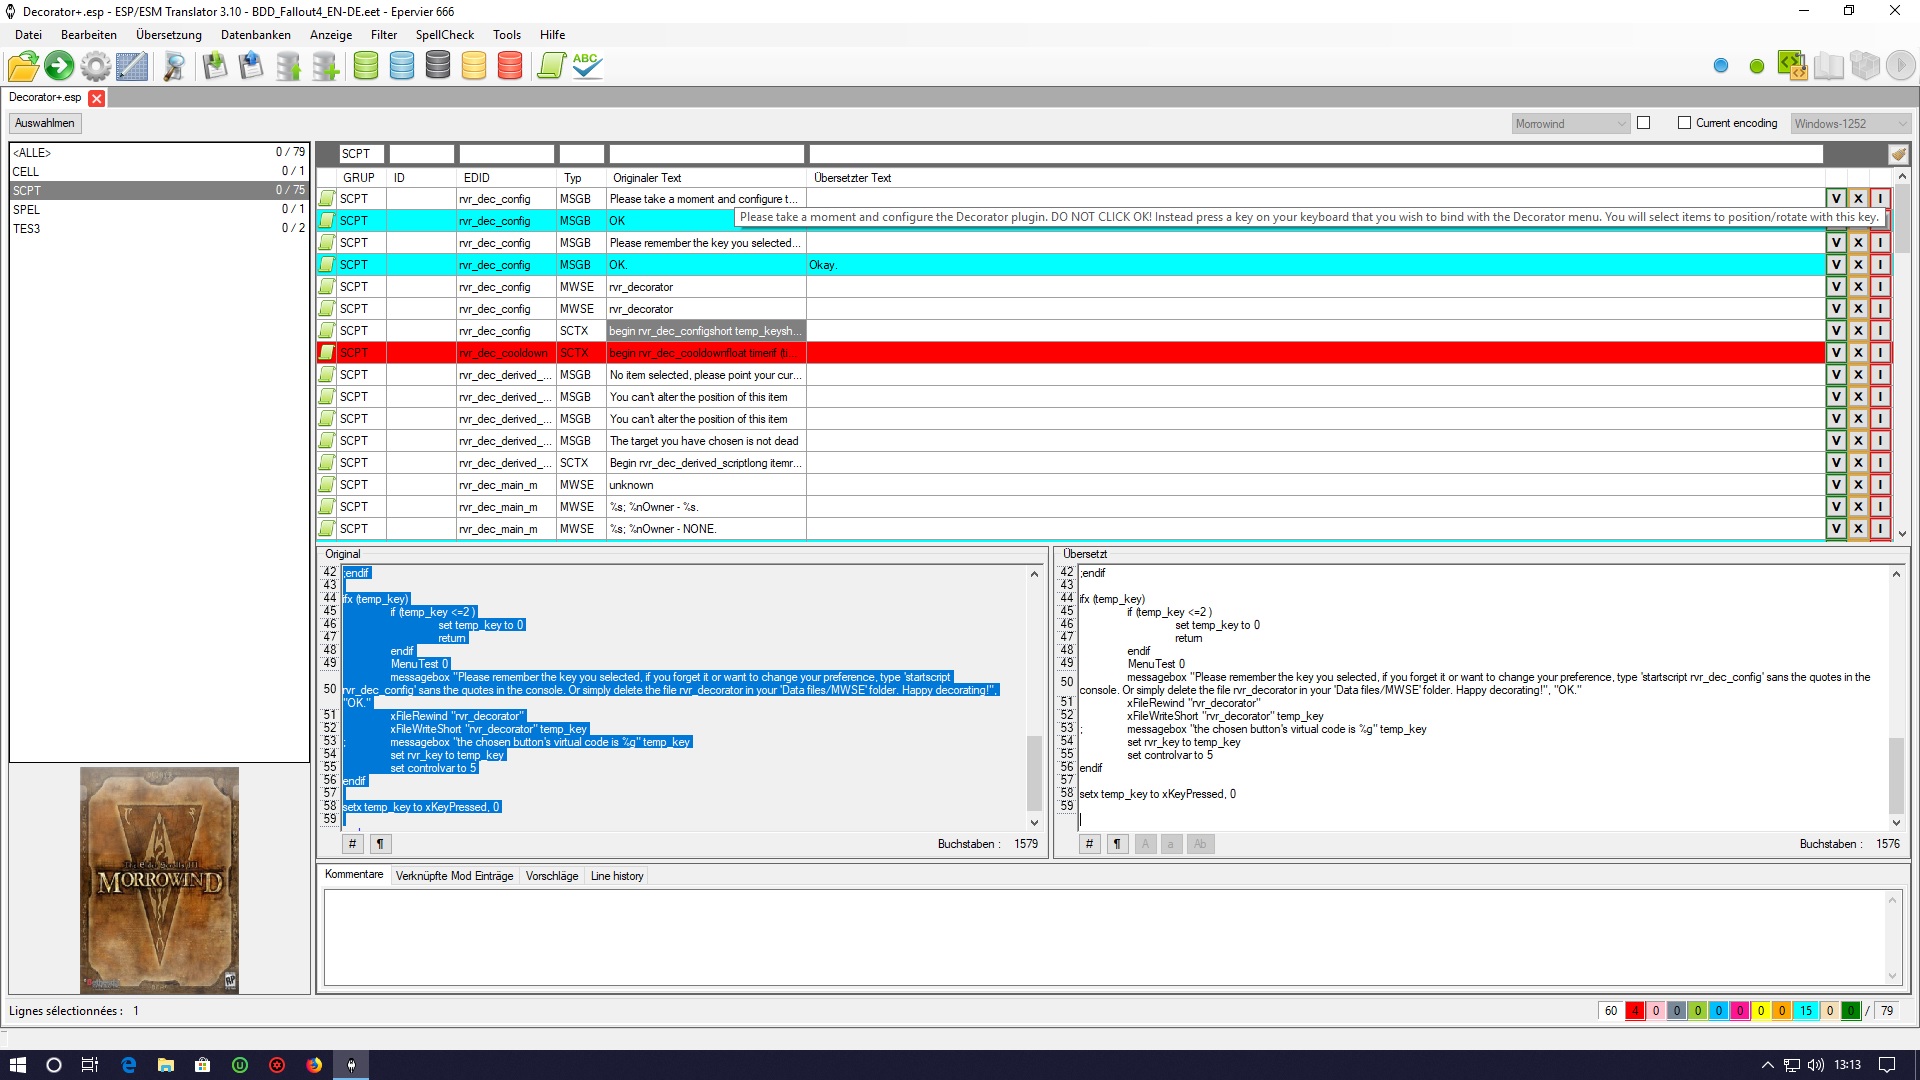Click the green database icon
The image size is (1920, 1080).
point(366,66)
